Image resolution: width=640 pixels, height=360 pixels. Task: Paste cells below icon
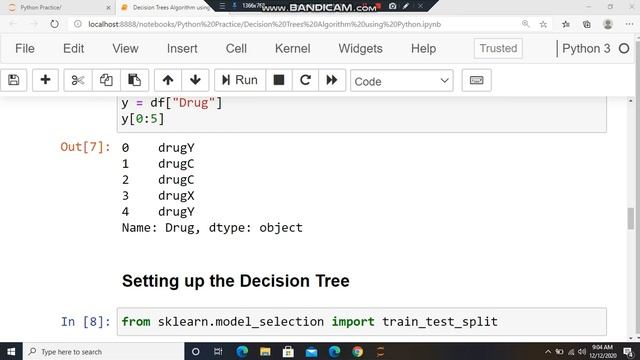point(134,80)
